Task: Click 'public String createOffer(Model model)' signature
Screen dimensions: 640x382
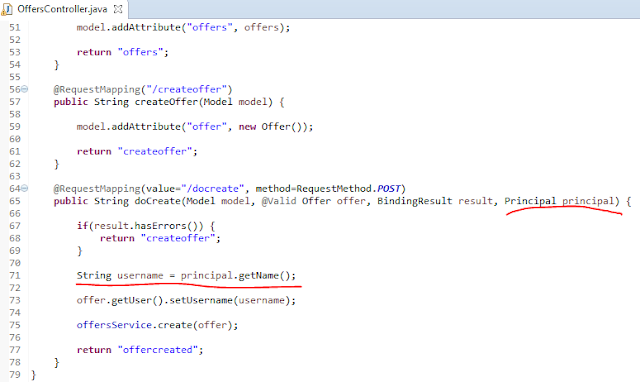Action: click(x=163, y=102)
